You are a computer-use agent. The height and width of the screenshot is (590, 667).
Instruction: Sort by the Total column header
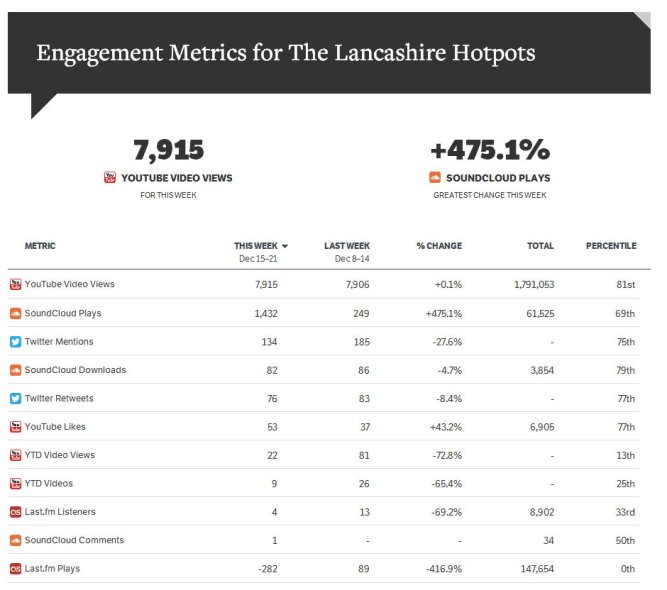[540, 246]
